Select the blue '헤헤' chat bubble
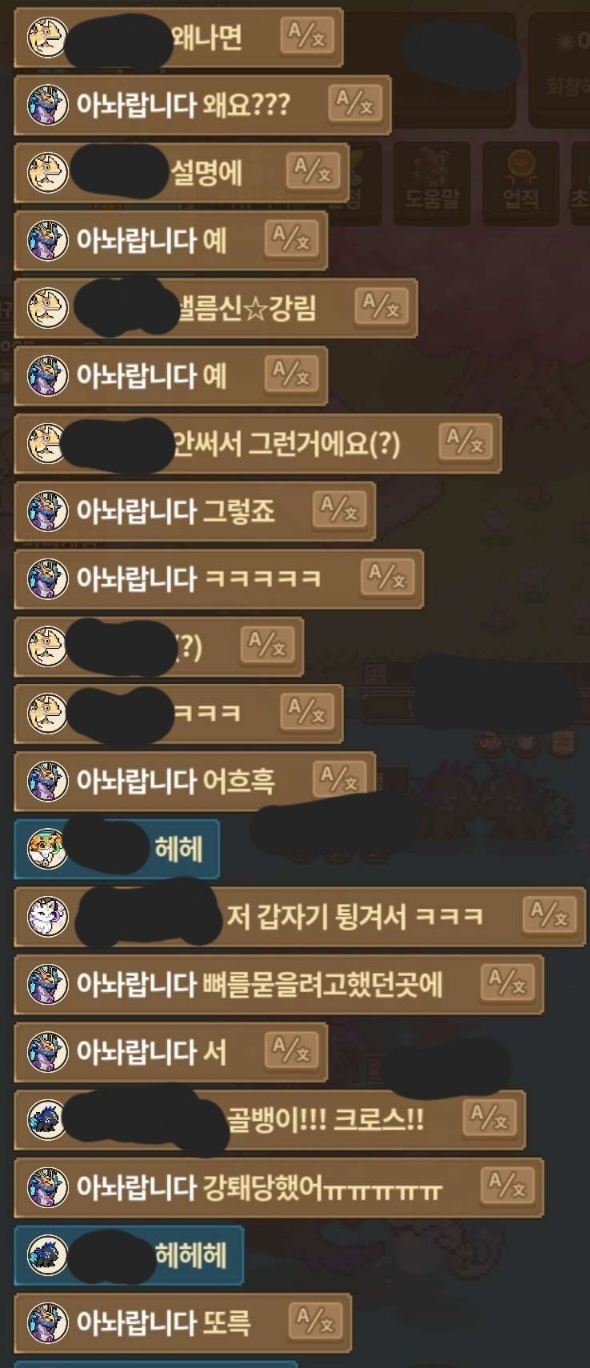This screenshot has height=1368, width=590. (x=117, y=848)
